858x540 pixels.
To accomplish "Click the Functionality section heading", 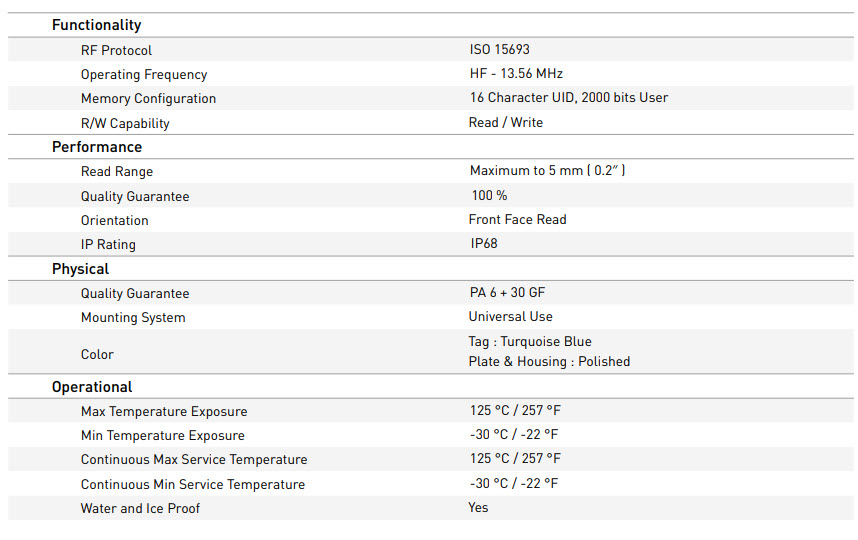I will (96, 25).
